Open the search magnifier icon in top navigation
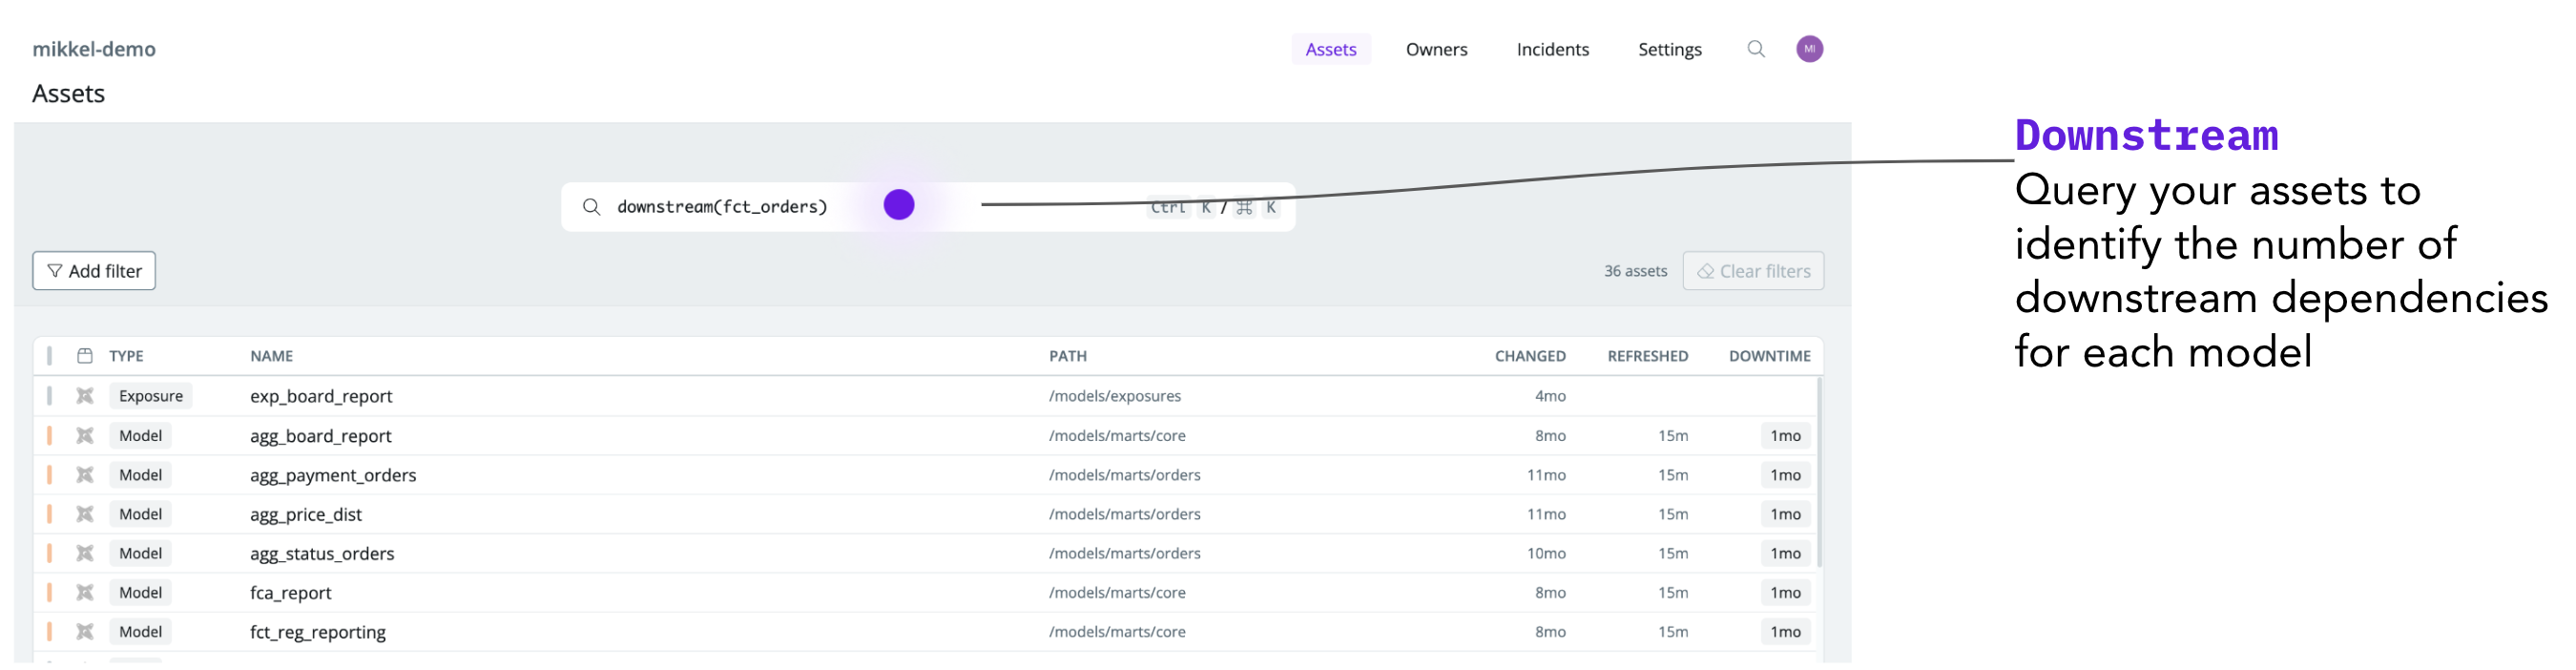Image resolution: width=2576 pixels, height=670 pixels. pos(1755,49)
